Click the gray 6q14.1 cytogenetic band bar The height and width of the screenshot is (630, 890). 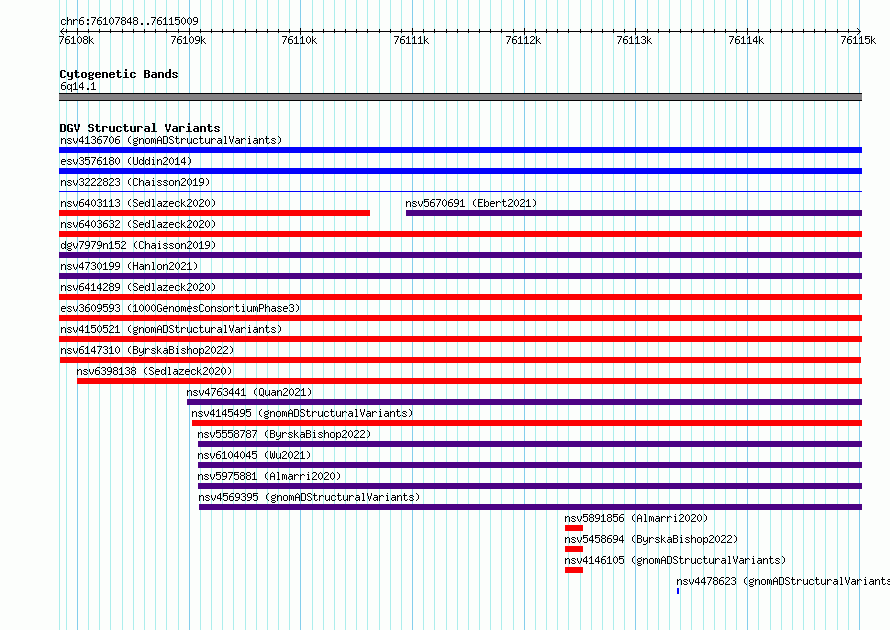tap(460, 97)
